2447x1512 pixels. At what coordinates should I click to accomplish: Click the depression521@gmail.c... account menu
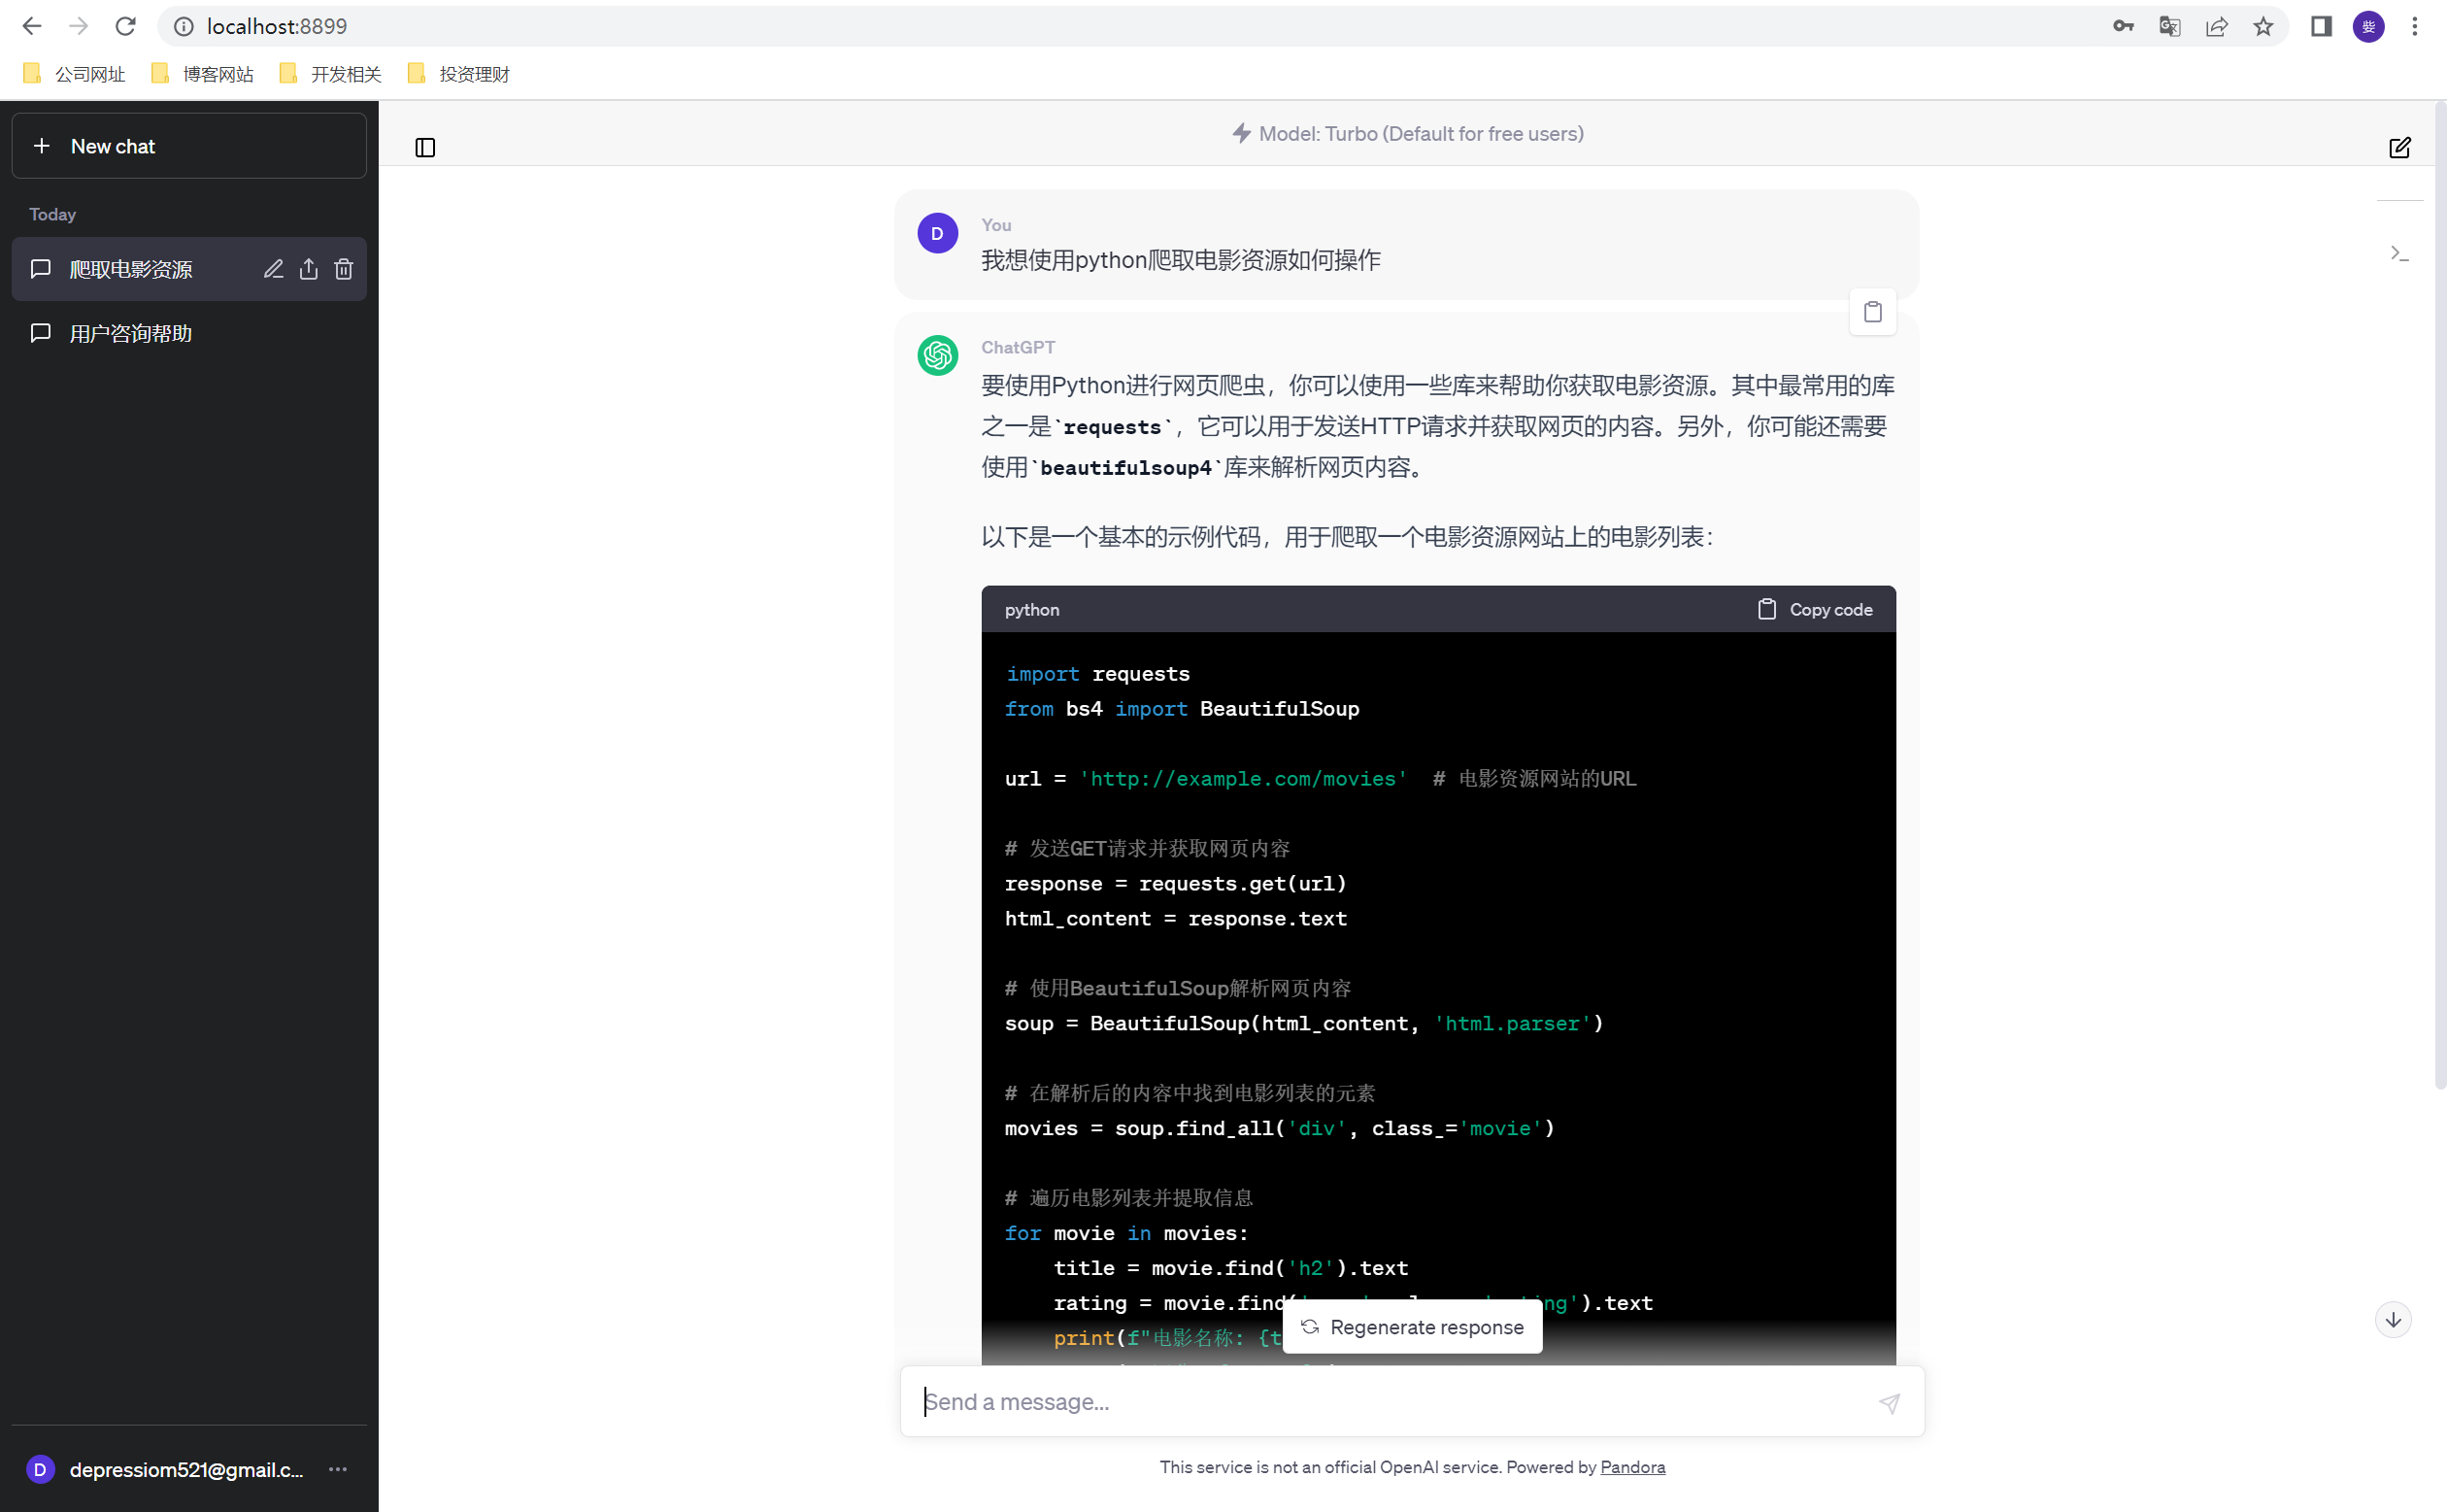click(187, 1470)
